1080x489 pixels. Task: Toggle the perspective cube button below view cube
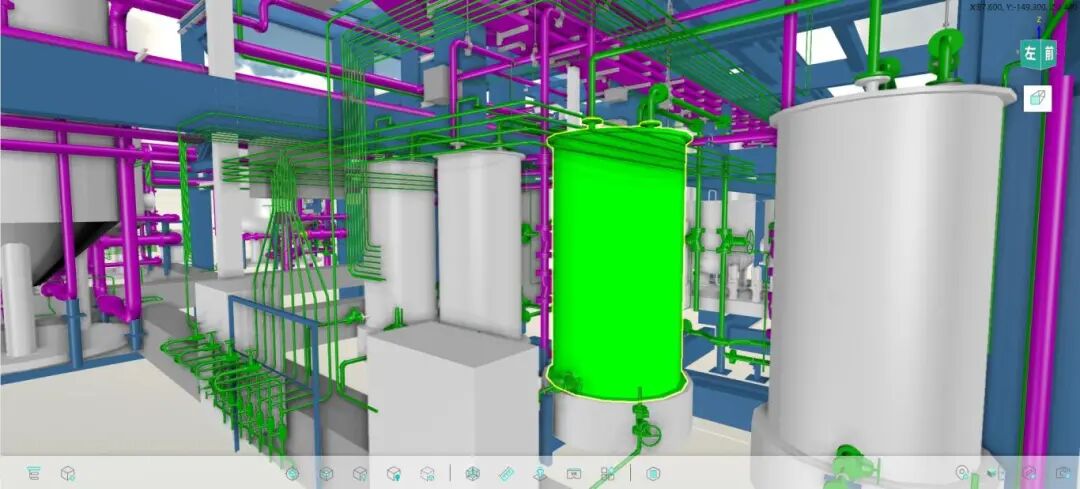click(x=1037, y=97)
